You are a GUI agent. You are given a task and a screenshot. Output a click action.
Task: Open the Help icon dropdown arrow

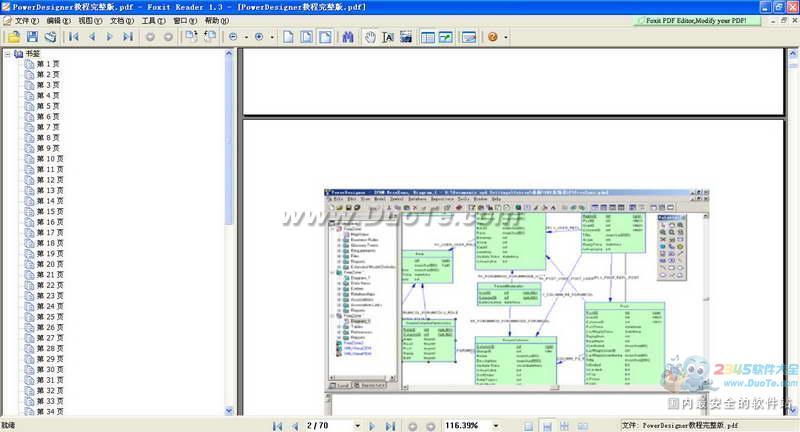point(506,37)
